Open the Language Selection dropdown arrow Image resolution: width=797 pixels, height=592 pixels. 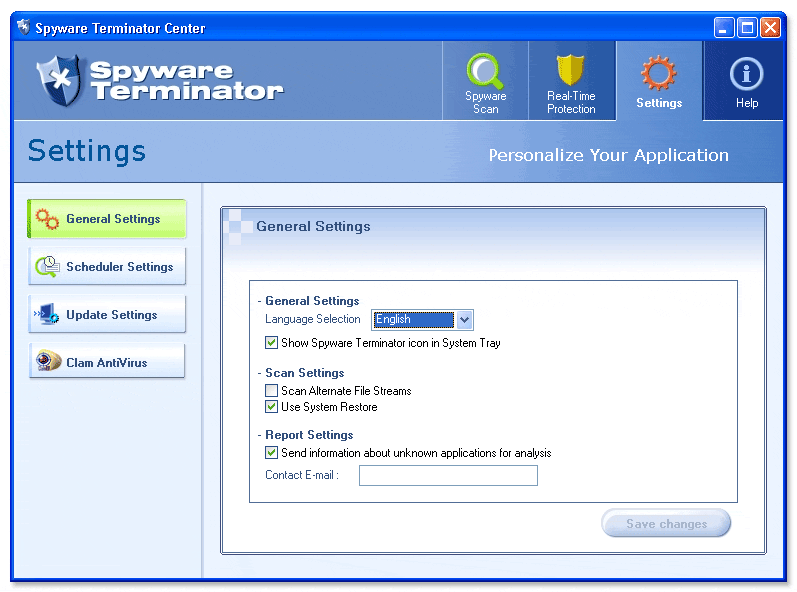pyautogui.click(x=464, y=320)
